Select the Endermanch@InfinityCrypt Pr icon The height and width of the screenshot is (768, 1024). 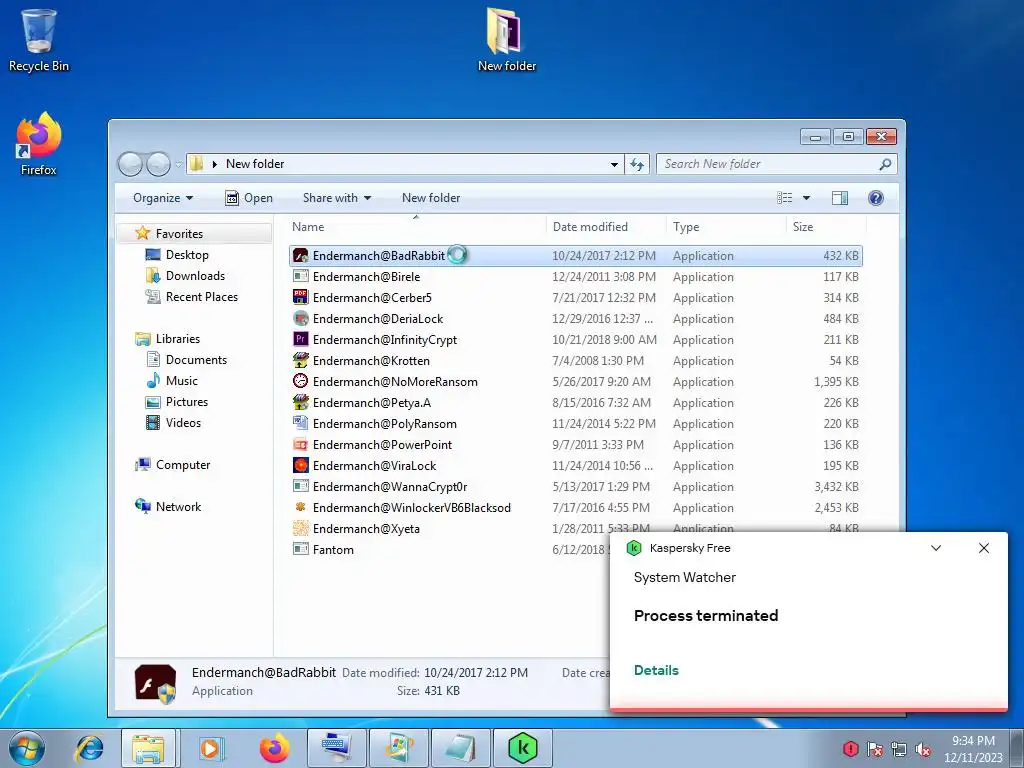[x=300, y=339]
